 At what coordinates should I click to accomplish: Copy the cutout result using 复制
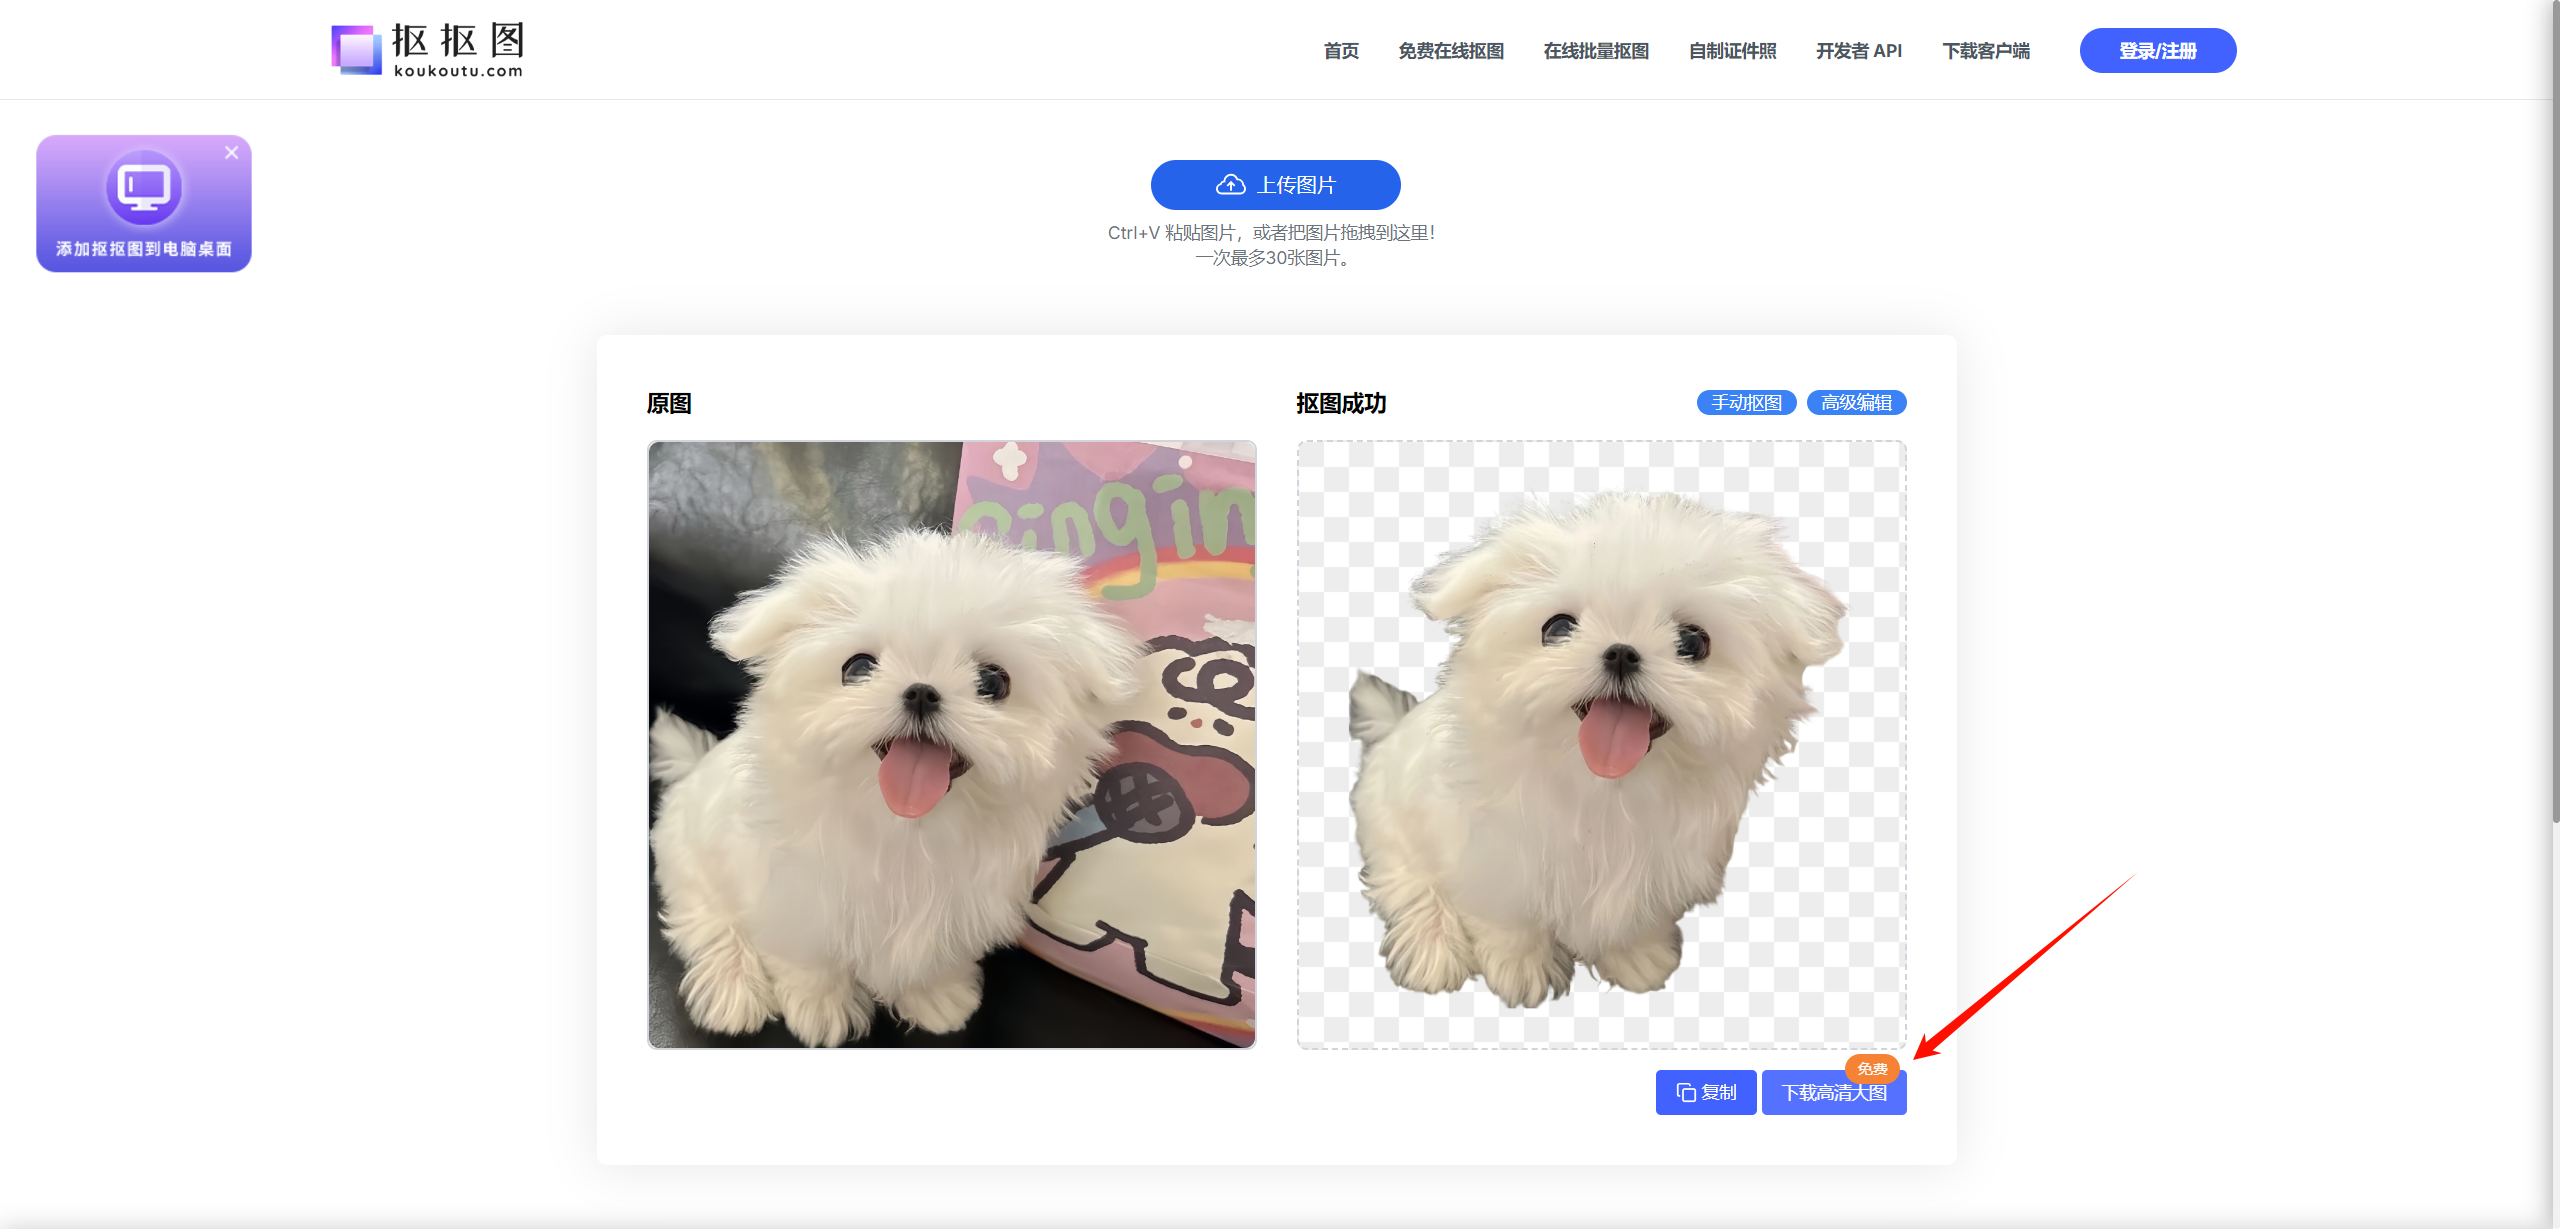[1706, 1092]
